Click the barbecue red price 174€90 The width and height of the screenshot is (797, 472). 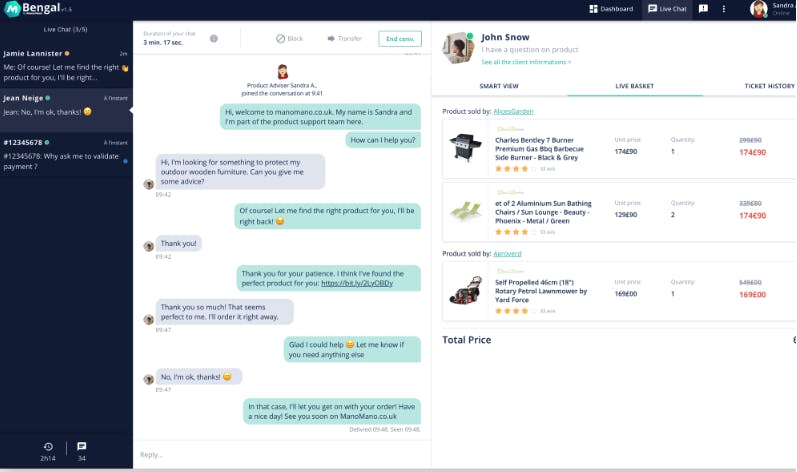click(x=752, y=152)
